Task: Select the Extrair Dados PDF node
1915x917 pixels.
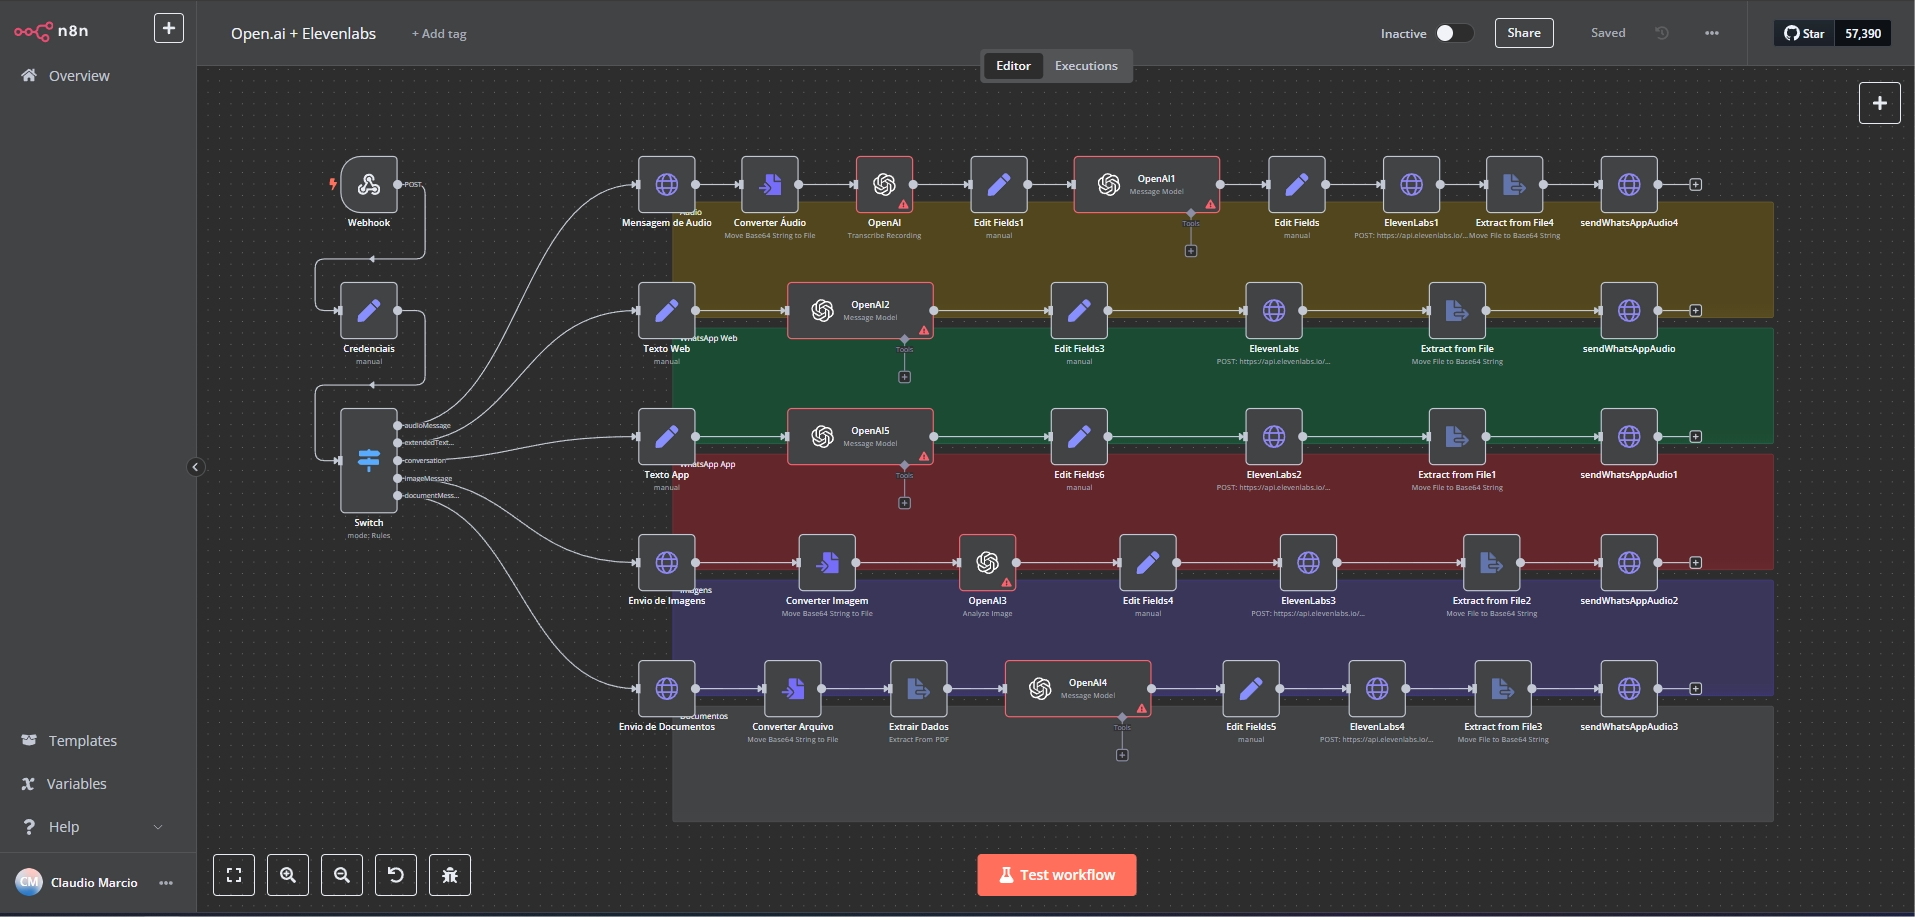Action: (919, 688)
